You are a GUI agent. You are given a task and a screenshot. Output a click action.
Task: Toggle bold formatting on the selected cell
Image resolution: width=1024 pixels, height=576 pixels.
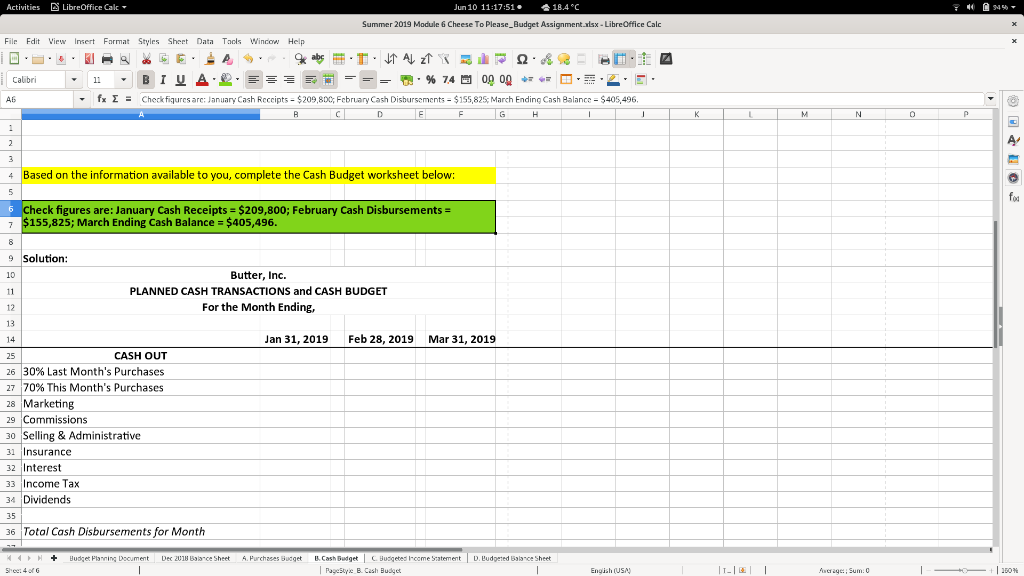(x=147, y=79)
